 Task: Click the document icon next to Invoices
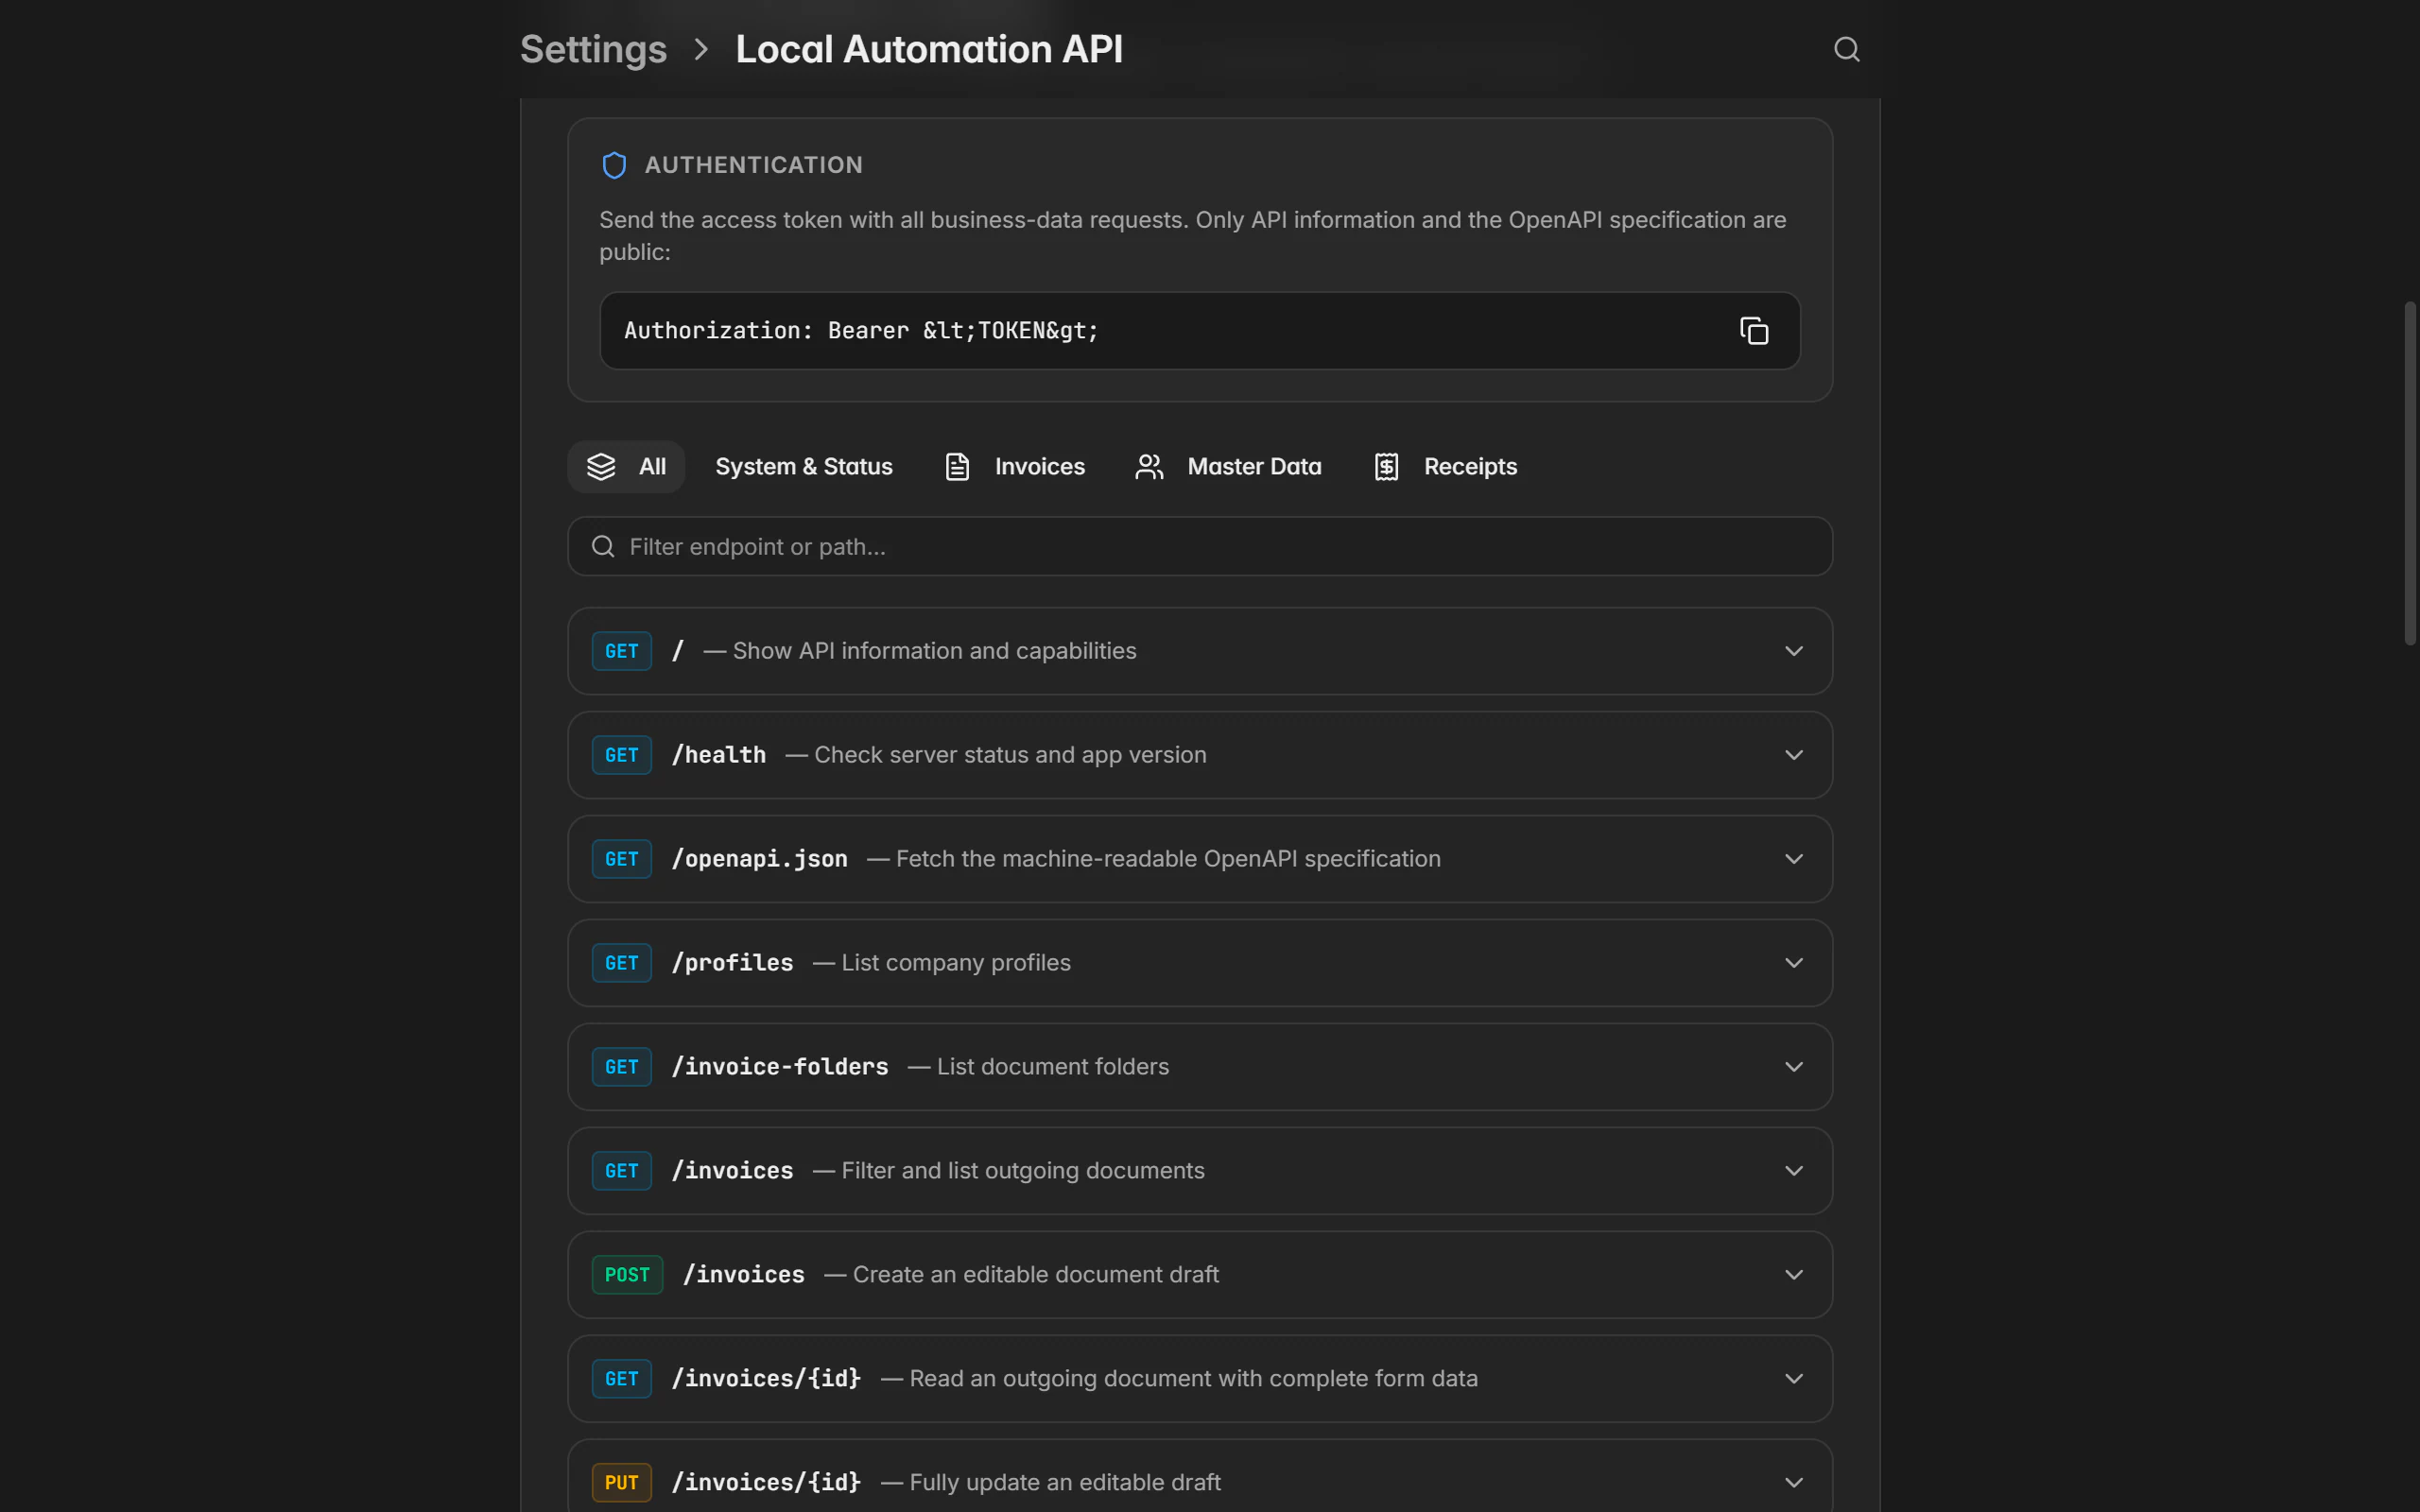coord(957,466)
